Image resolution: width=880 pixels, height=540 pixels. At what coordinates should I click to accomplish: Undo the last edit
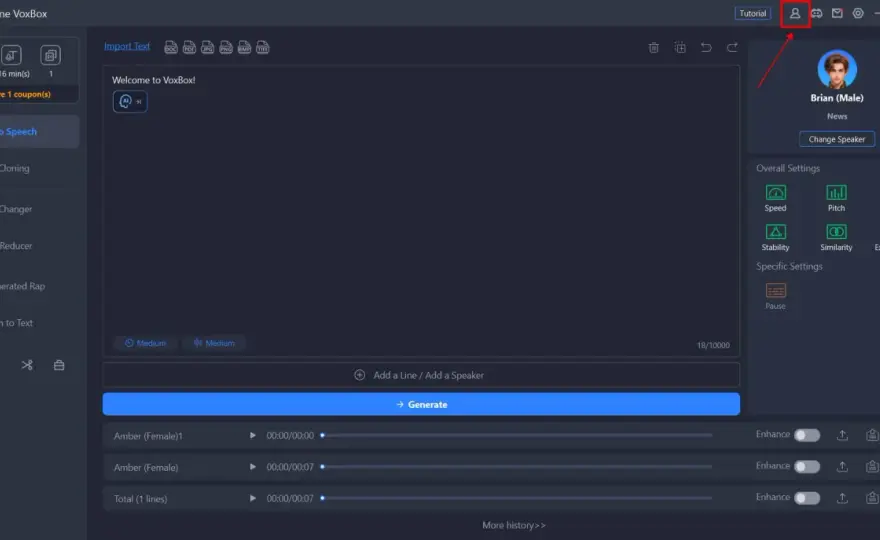point(706,48)
